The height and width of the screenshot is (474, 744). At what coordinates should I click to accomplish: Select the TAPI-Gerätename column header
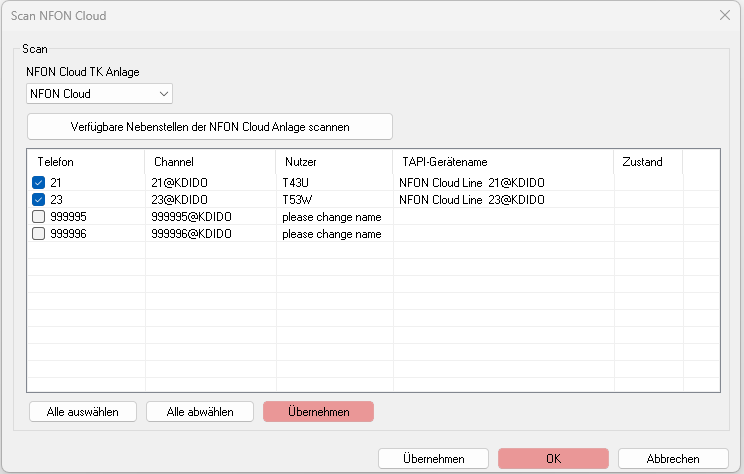pyautogui.click(x=503, y=162)
